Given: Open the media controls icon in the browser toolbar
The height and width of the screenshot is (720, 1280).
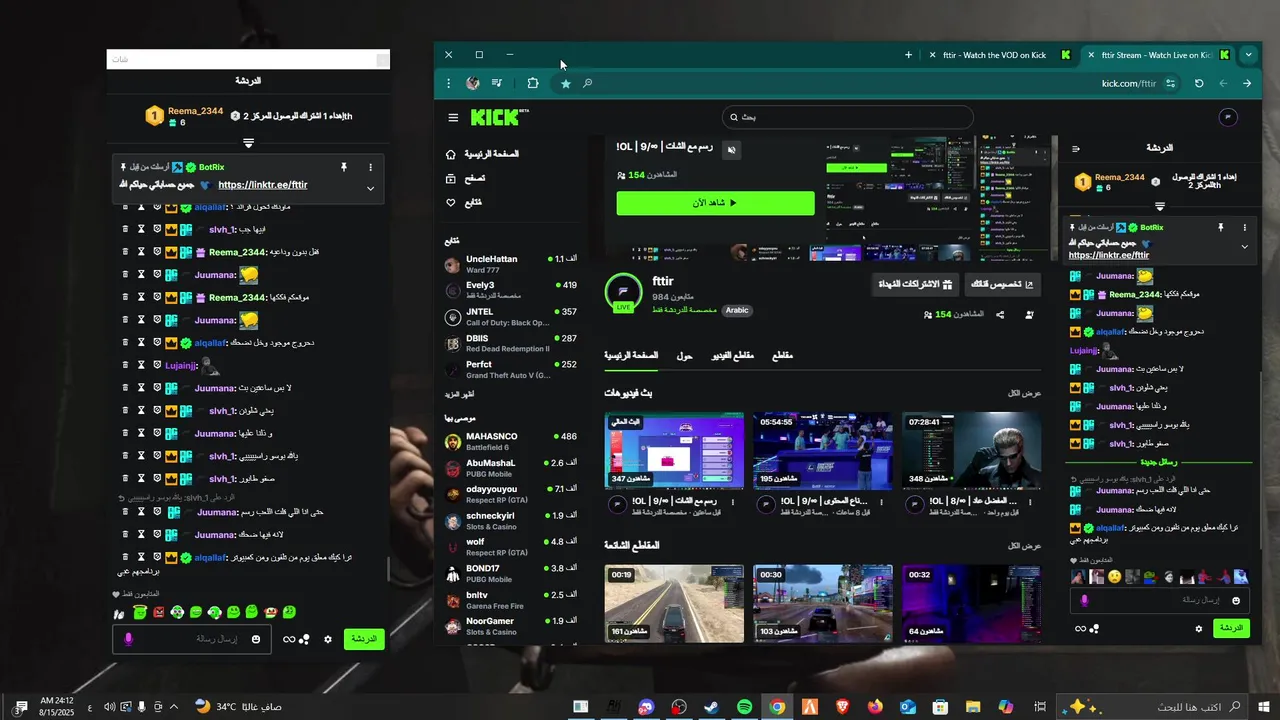Looking at the screenshot, I should (x=496, y=83).
